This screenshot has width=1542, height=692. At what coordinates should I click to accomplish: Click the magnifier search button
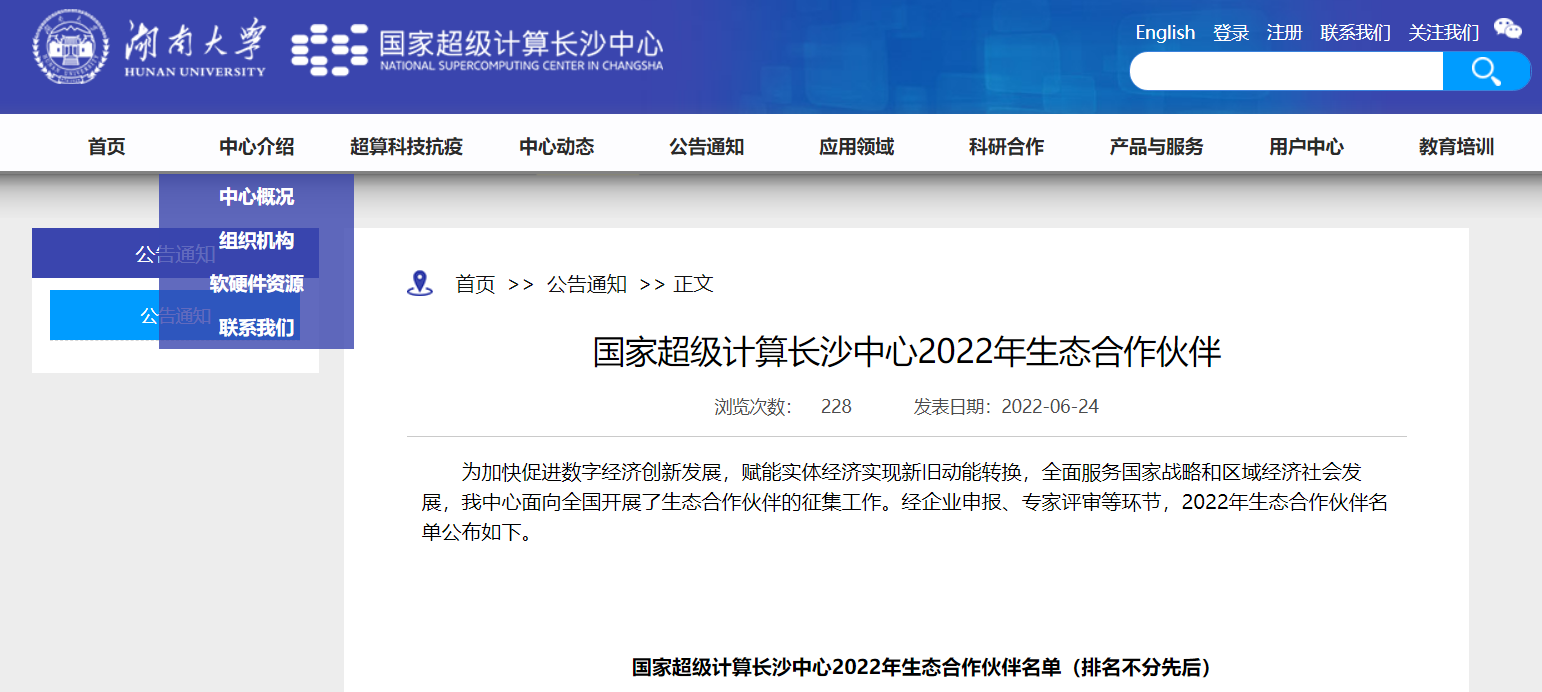(x=1486, y=71)
